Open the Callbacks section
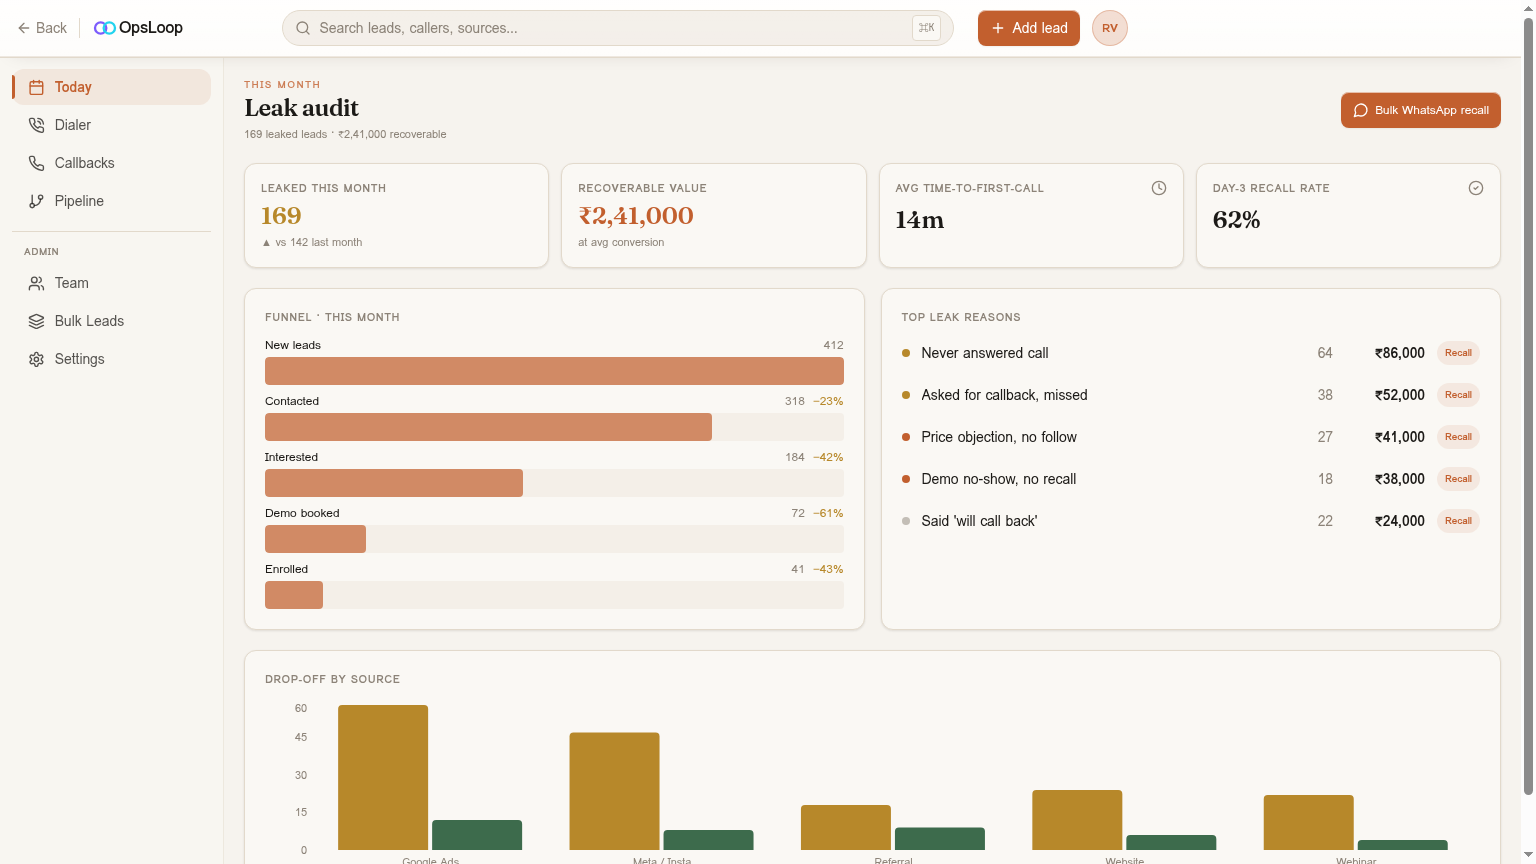Screen dimensions: 1536x864 tap(112, 163)
